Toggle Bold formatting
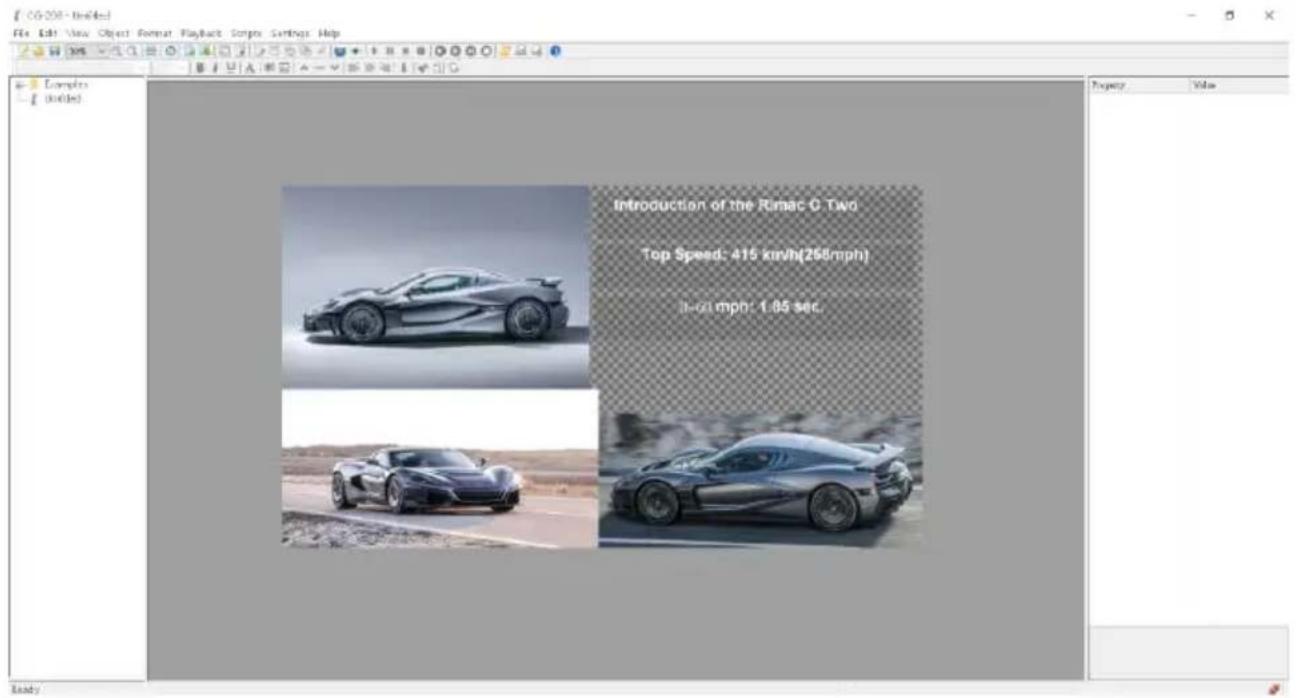1298x698 pixels. pos(202,67)
